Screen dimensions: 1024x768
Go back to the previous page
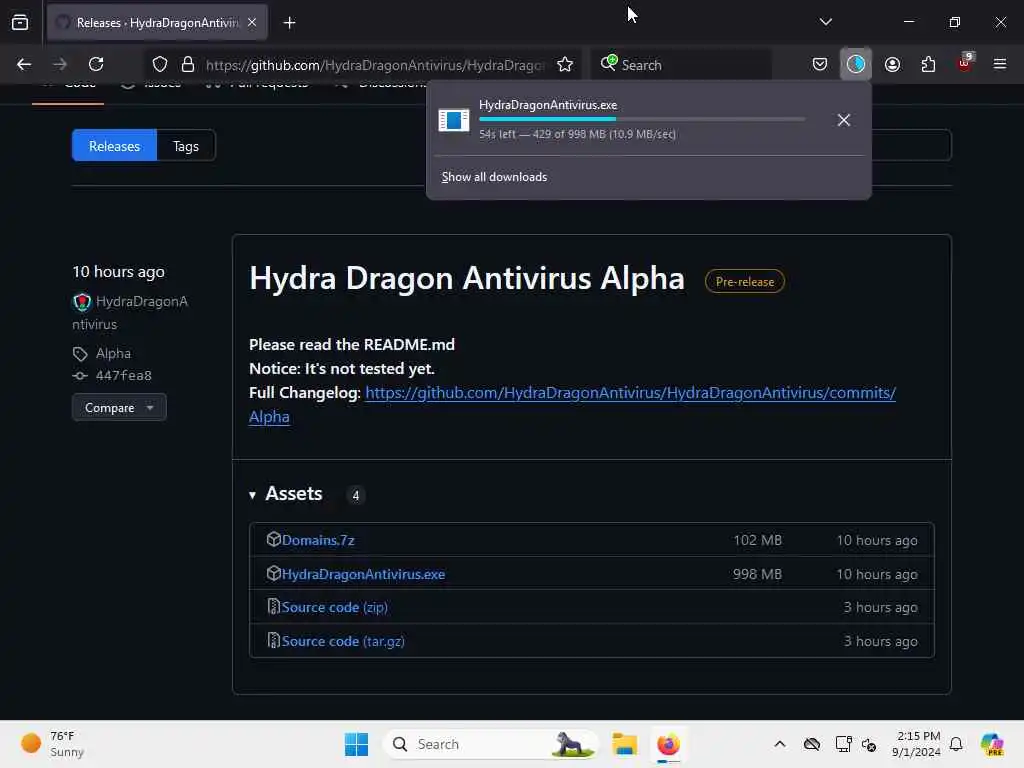[x=24, y=64]
